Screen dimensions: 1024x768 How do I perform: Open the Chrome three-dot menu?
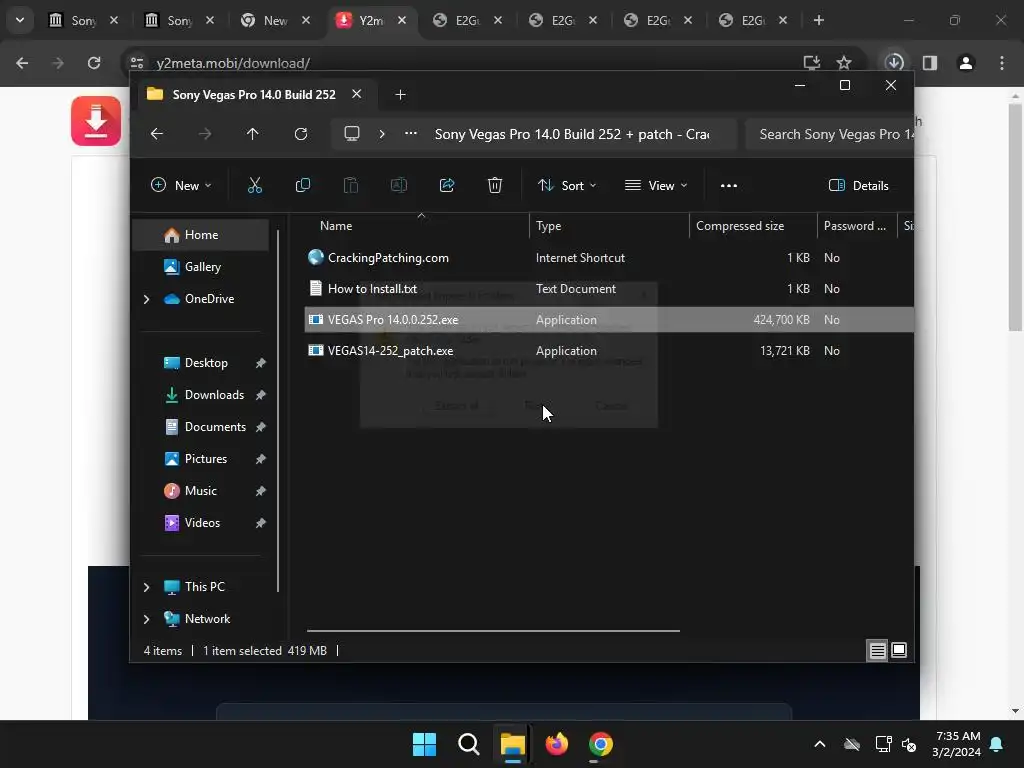[1002, 63]
